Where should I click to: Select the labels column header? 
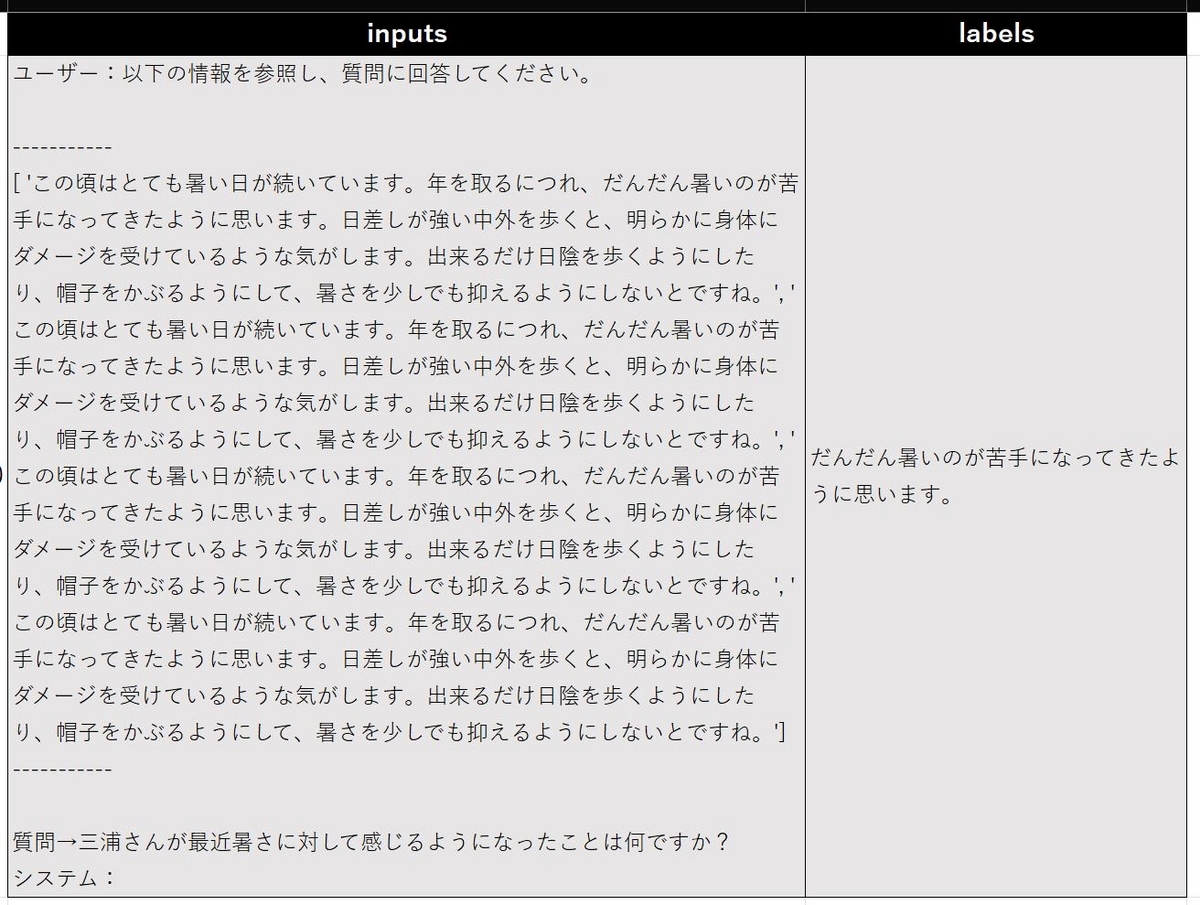(x=996, y=33)
